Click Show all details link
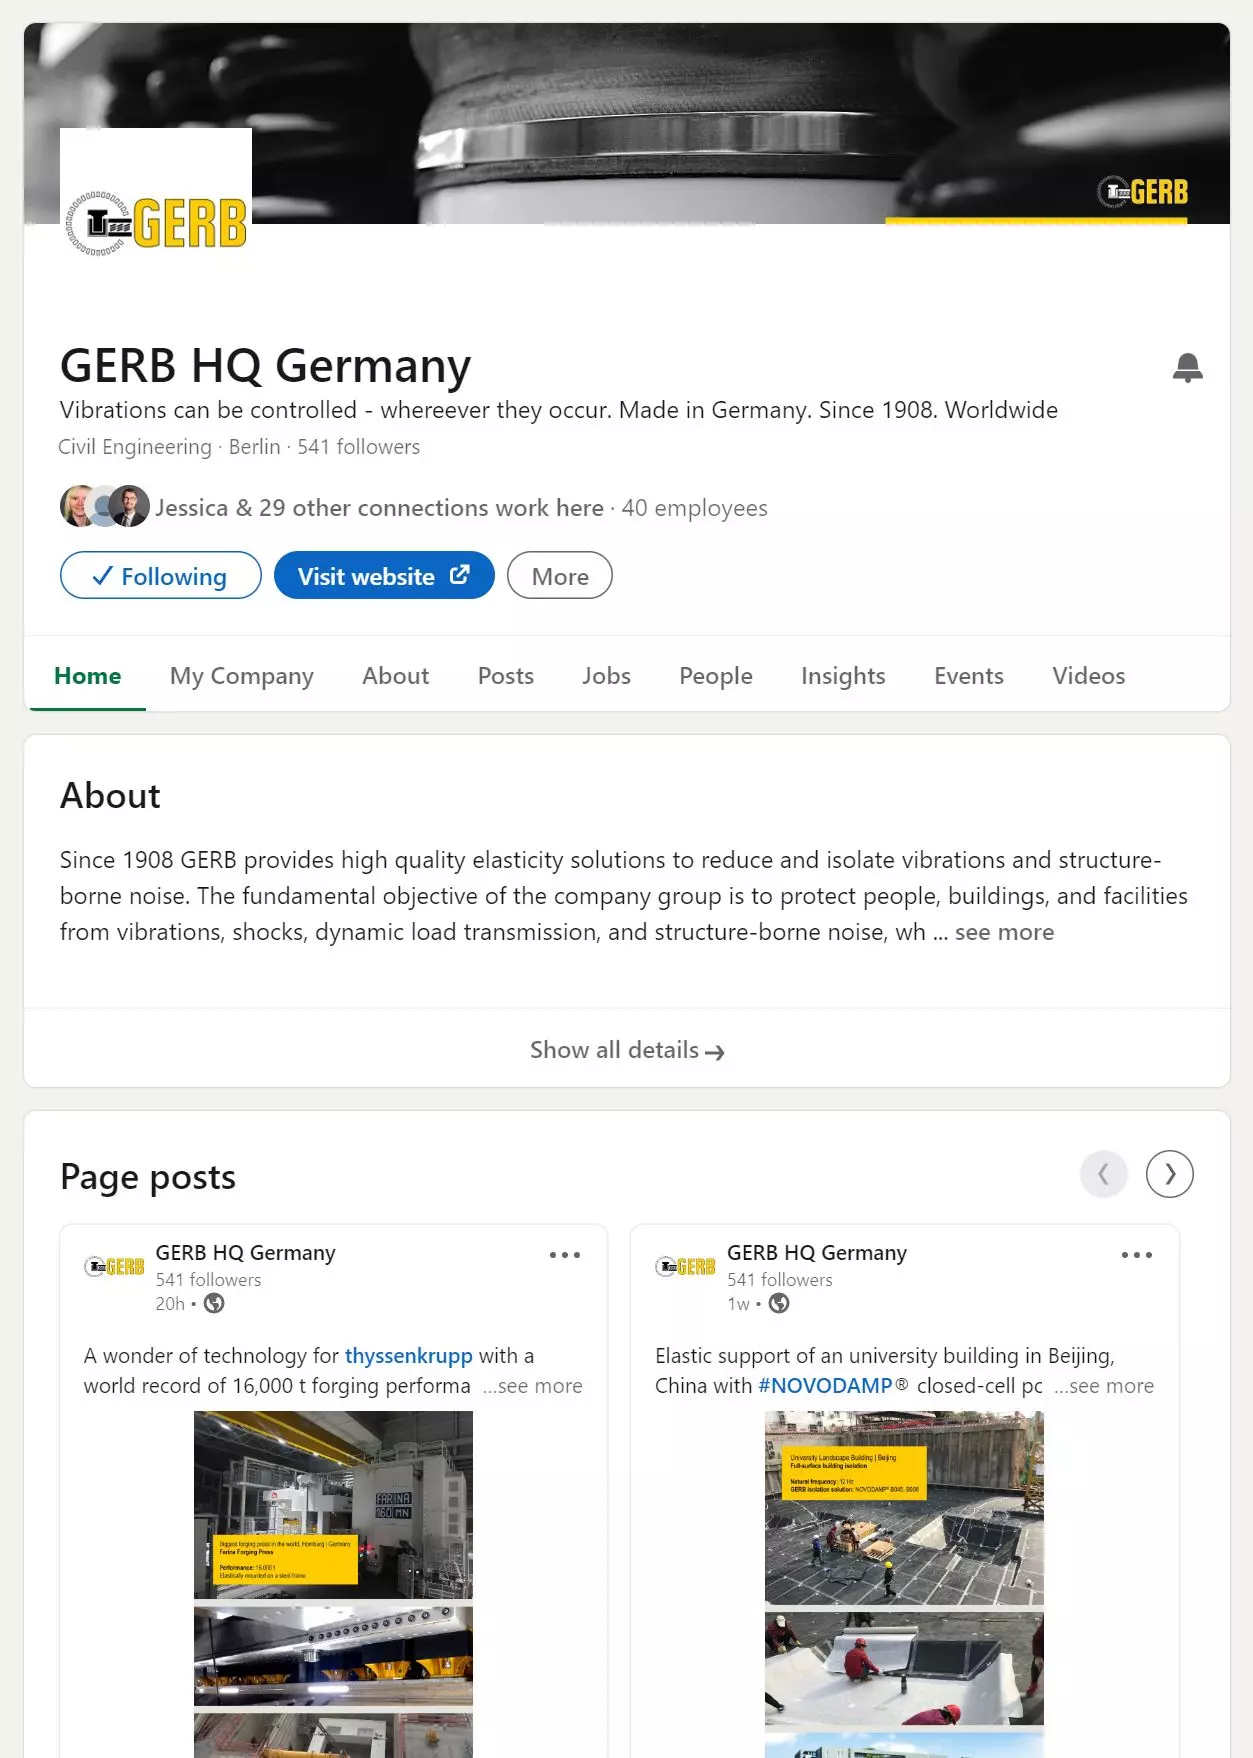1253x1758 pixels. coord(627,1050)
